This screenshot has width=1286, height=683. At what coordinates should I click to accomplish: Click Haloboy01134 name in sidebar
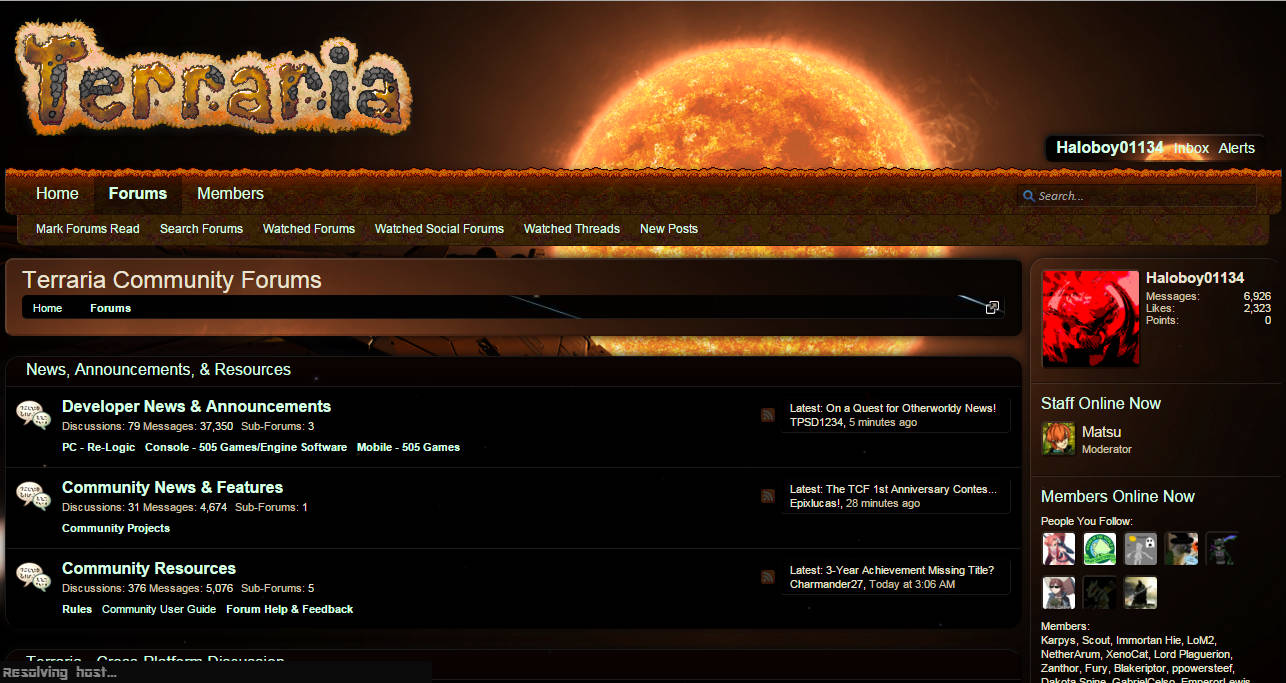[1195, 278]
